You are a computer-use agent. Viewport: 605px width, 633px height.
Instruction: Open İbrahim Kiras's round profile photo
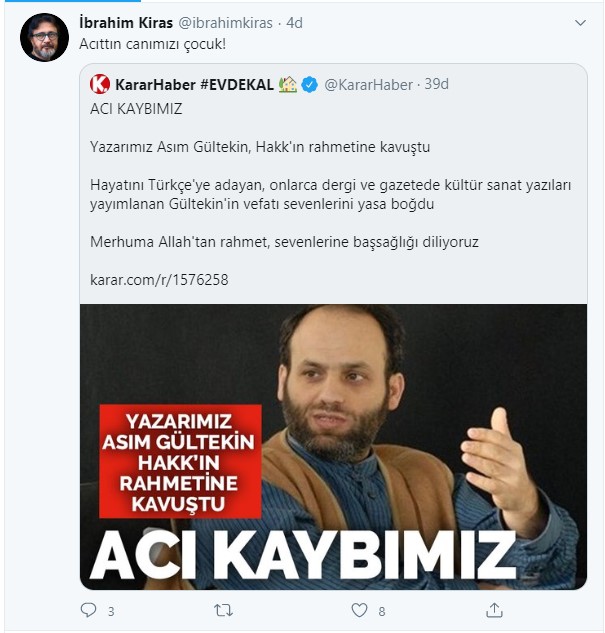tap(44, 37)
